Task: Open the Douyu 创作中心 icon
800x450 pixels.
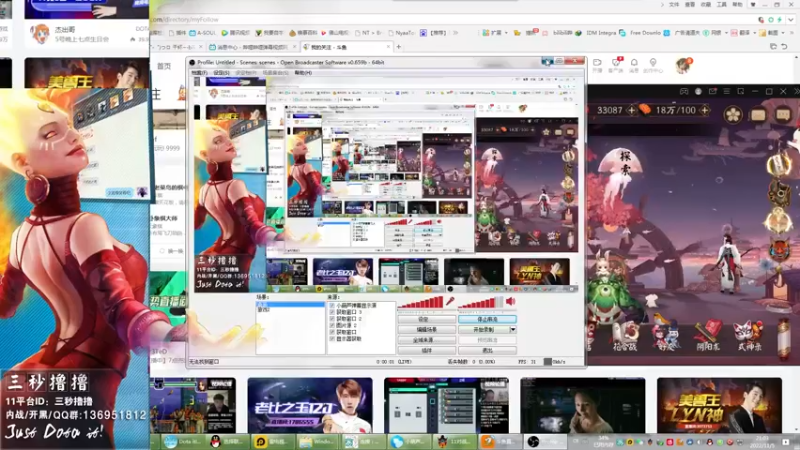Action: tap(653, 64)
